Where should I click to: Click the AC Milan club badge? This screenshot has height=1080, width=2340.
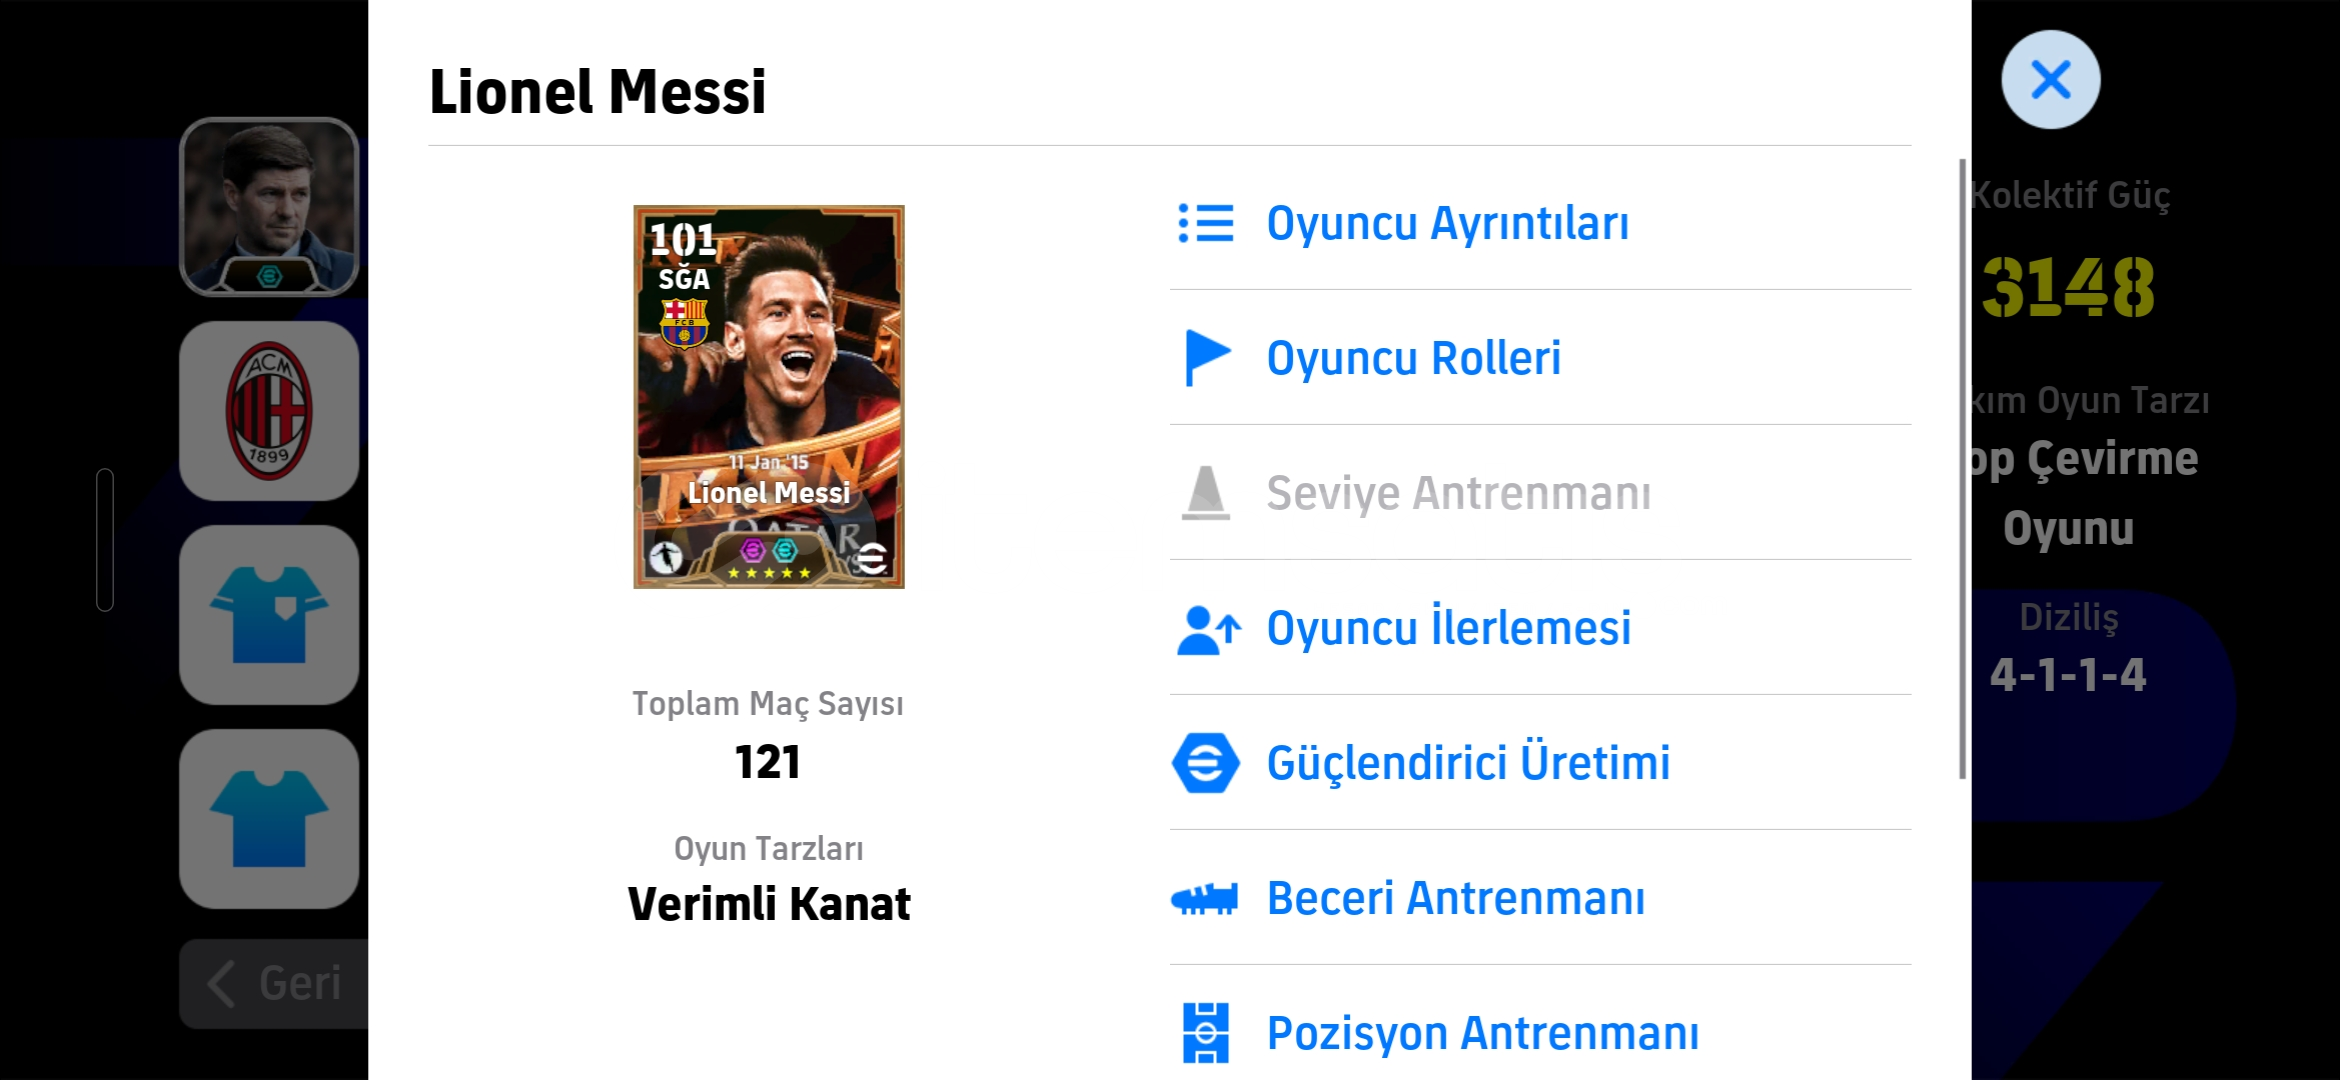pyautogui.click(x=269, y=411)
